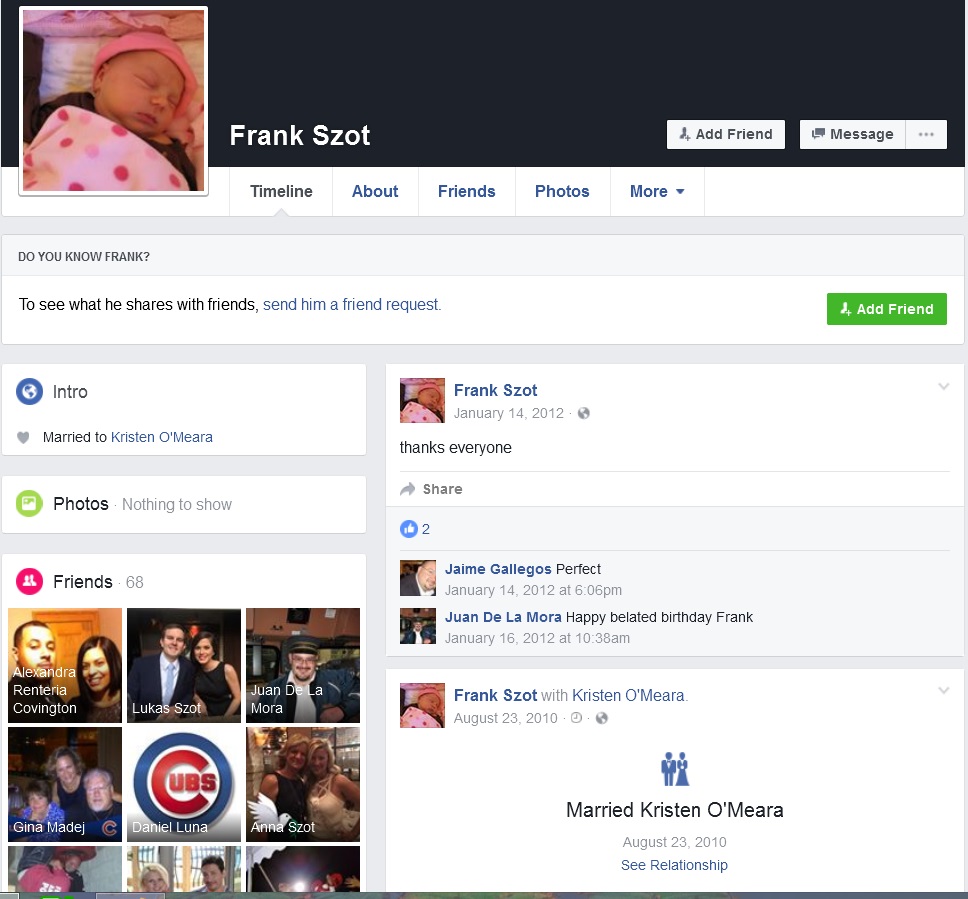Open Juan De La Mora's friend tile

302,665
